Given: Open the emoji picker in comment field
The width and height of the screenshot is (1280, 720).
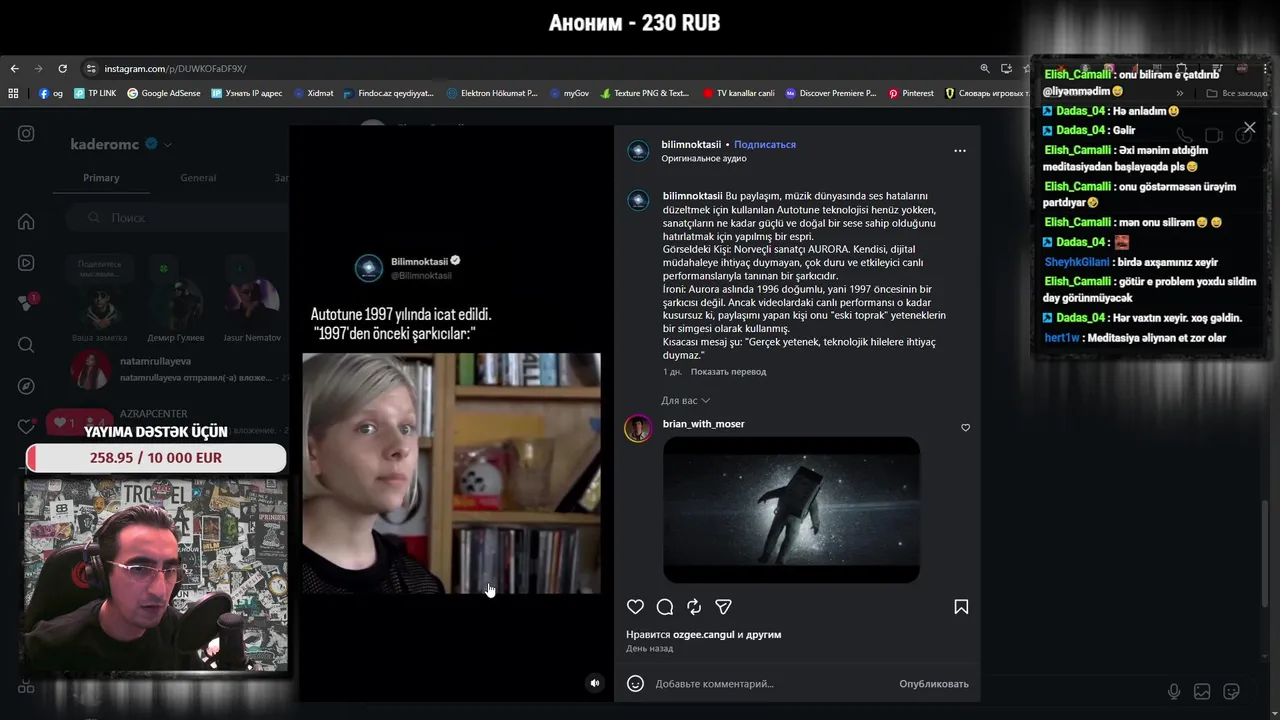Looking at the screenshot, I should pos(635,684).
